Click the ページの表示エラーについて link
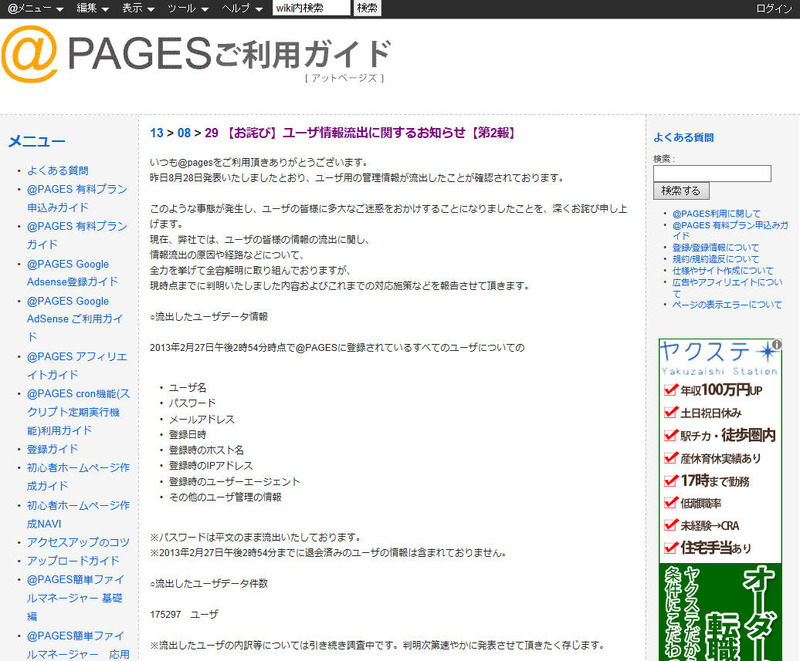The image size is (800, 661). [727, 305]
